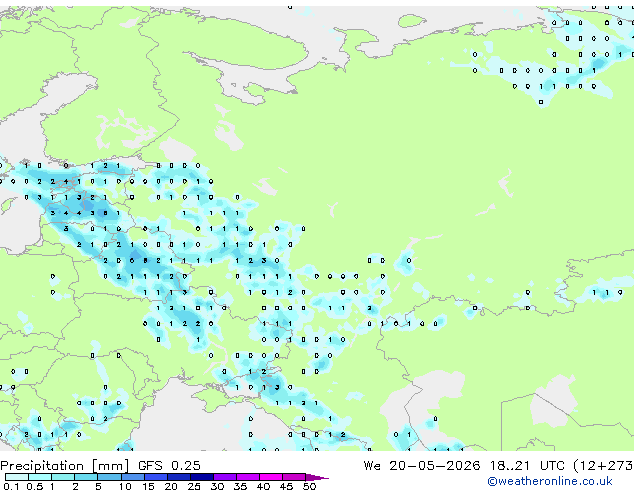Image resolution: width=634 pixels, height=490 pixels.
Task: Click the '0.1' legend scale label
Action: pos(11,486)
